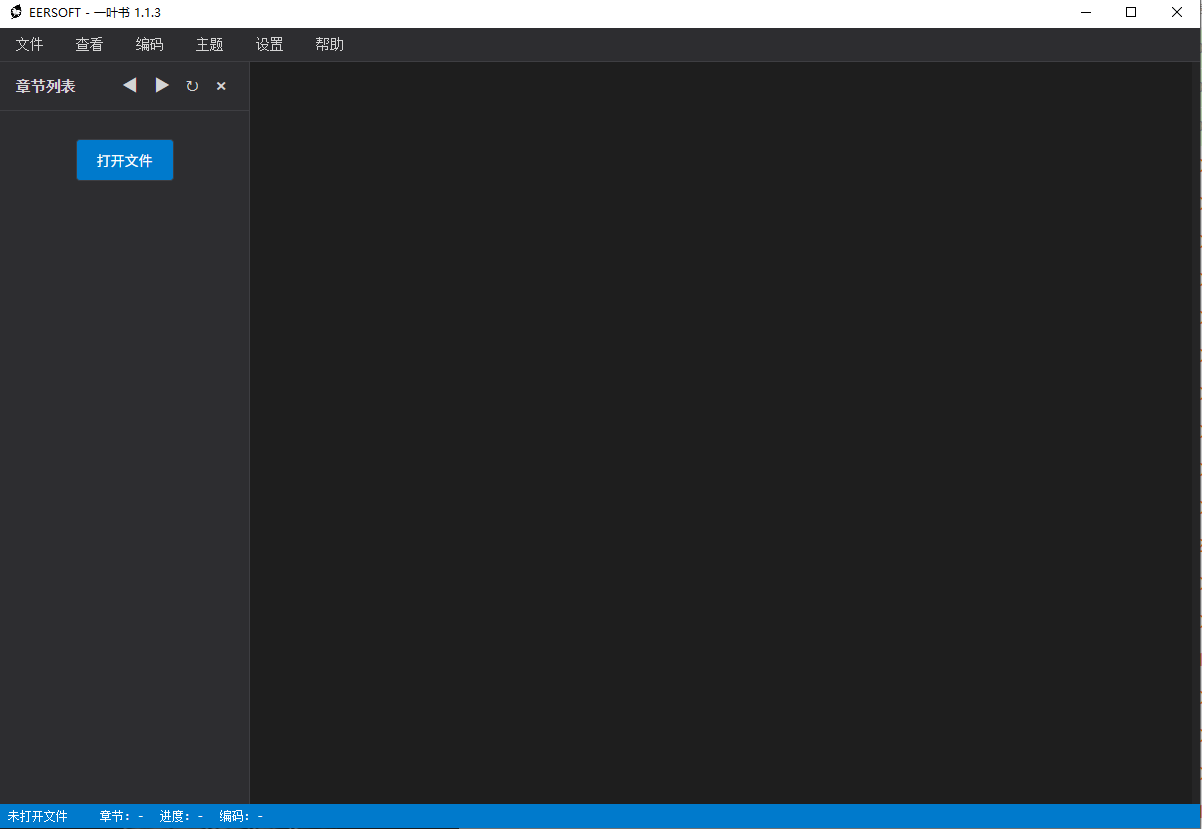Click the previous chapter left arrow

click(130, 86)
